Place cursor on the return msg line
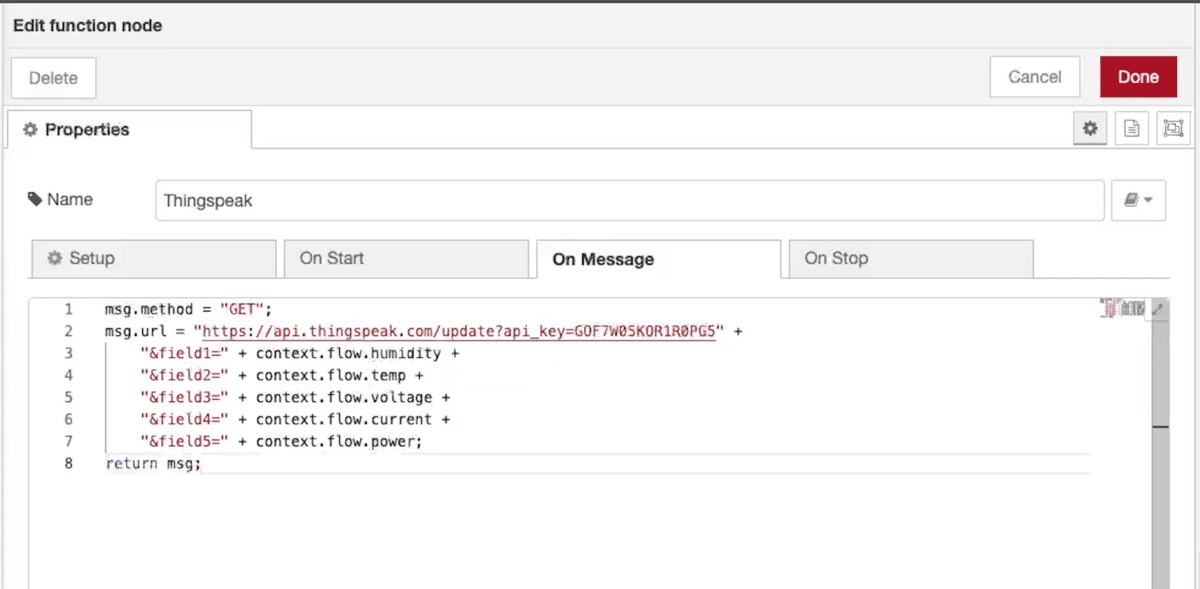Screen dimensions: 1200x589 click(x=154, y=463)
